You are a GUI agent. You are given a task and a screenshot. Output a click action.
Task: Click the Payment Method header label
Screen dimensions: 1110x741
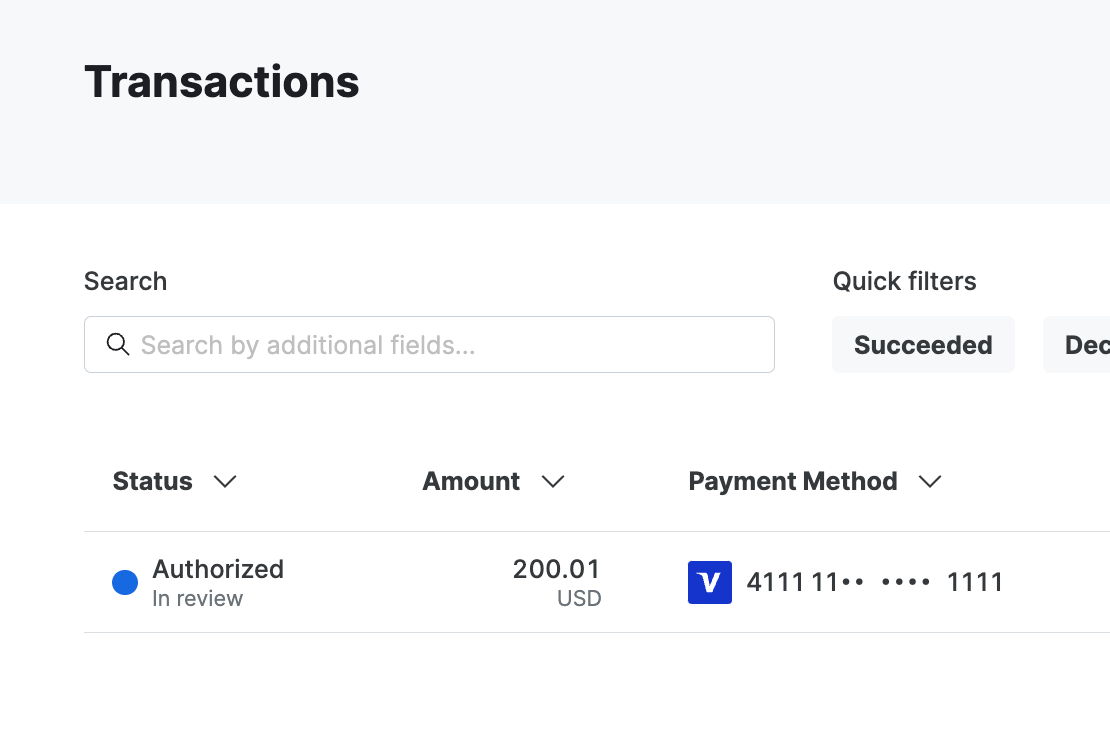pos(792,481)
